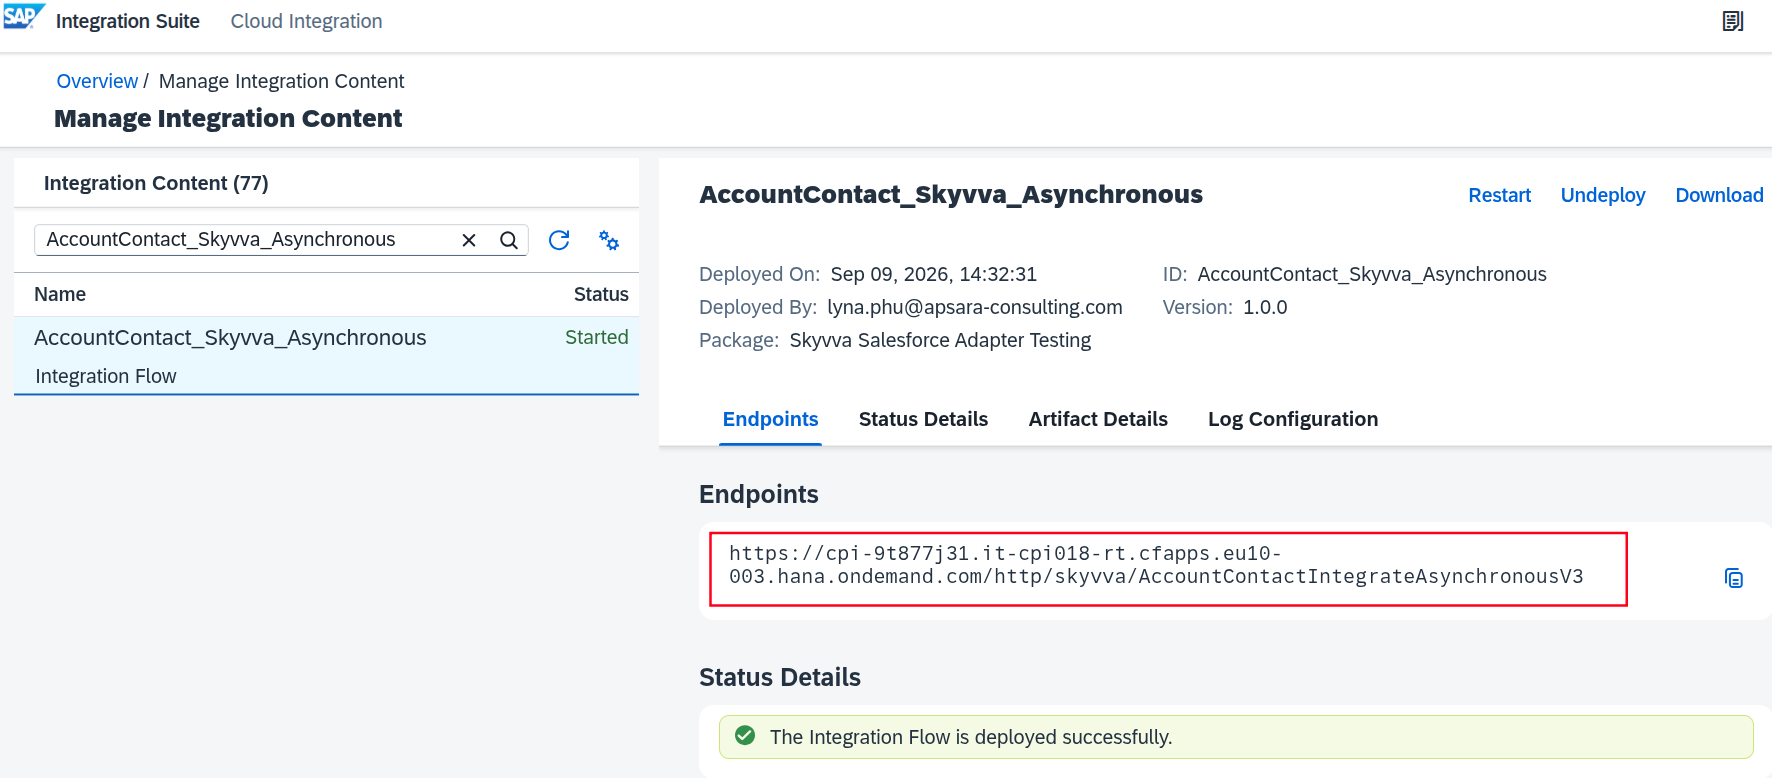Click the Manage Integration Content page title

pos(228,118)
